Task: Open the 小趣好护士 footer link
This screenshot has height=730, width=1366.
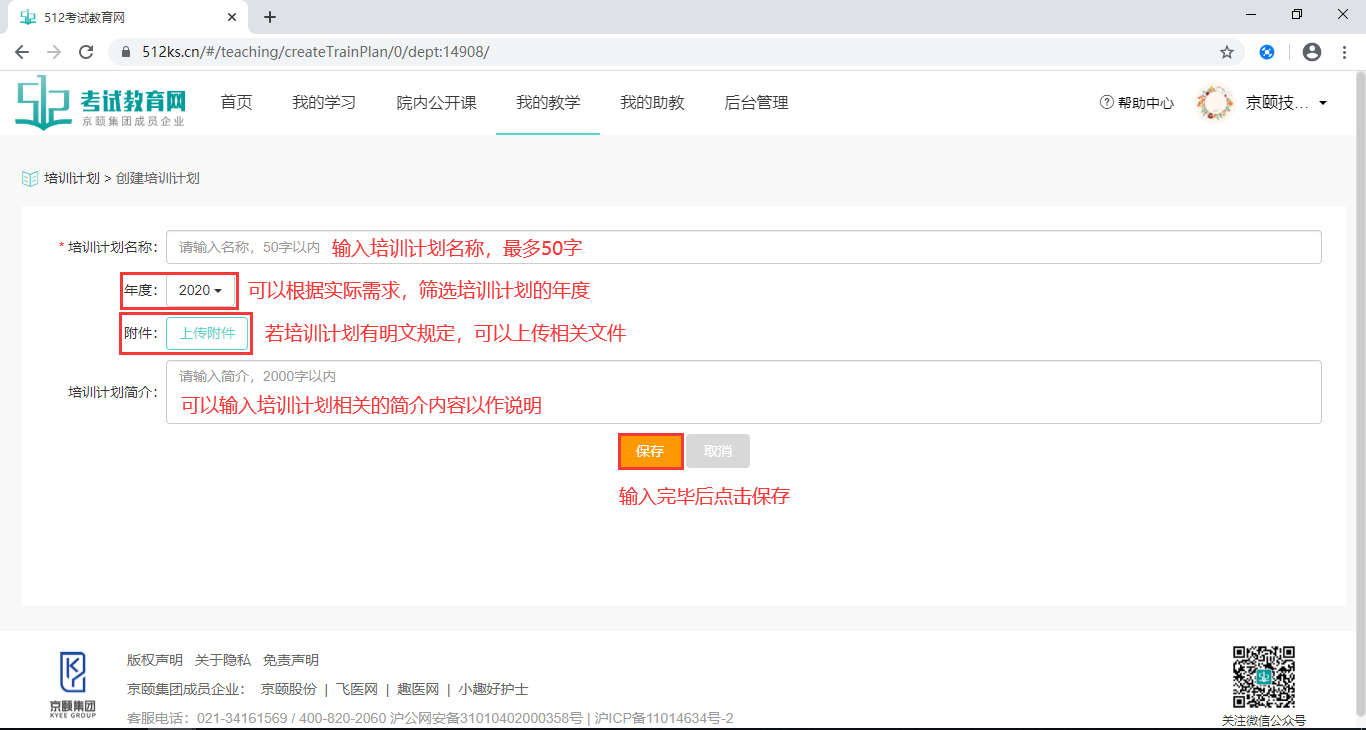Action: [494, 689]
